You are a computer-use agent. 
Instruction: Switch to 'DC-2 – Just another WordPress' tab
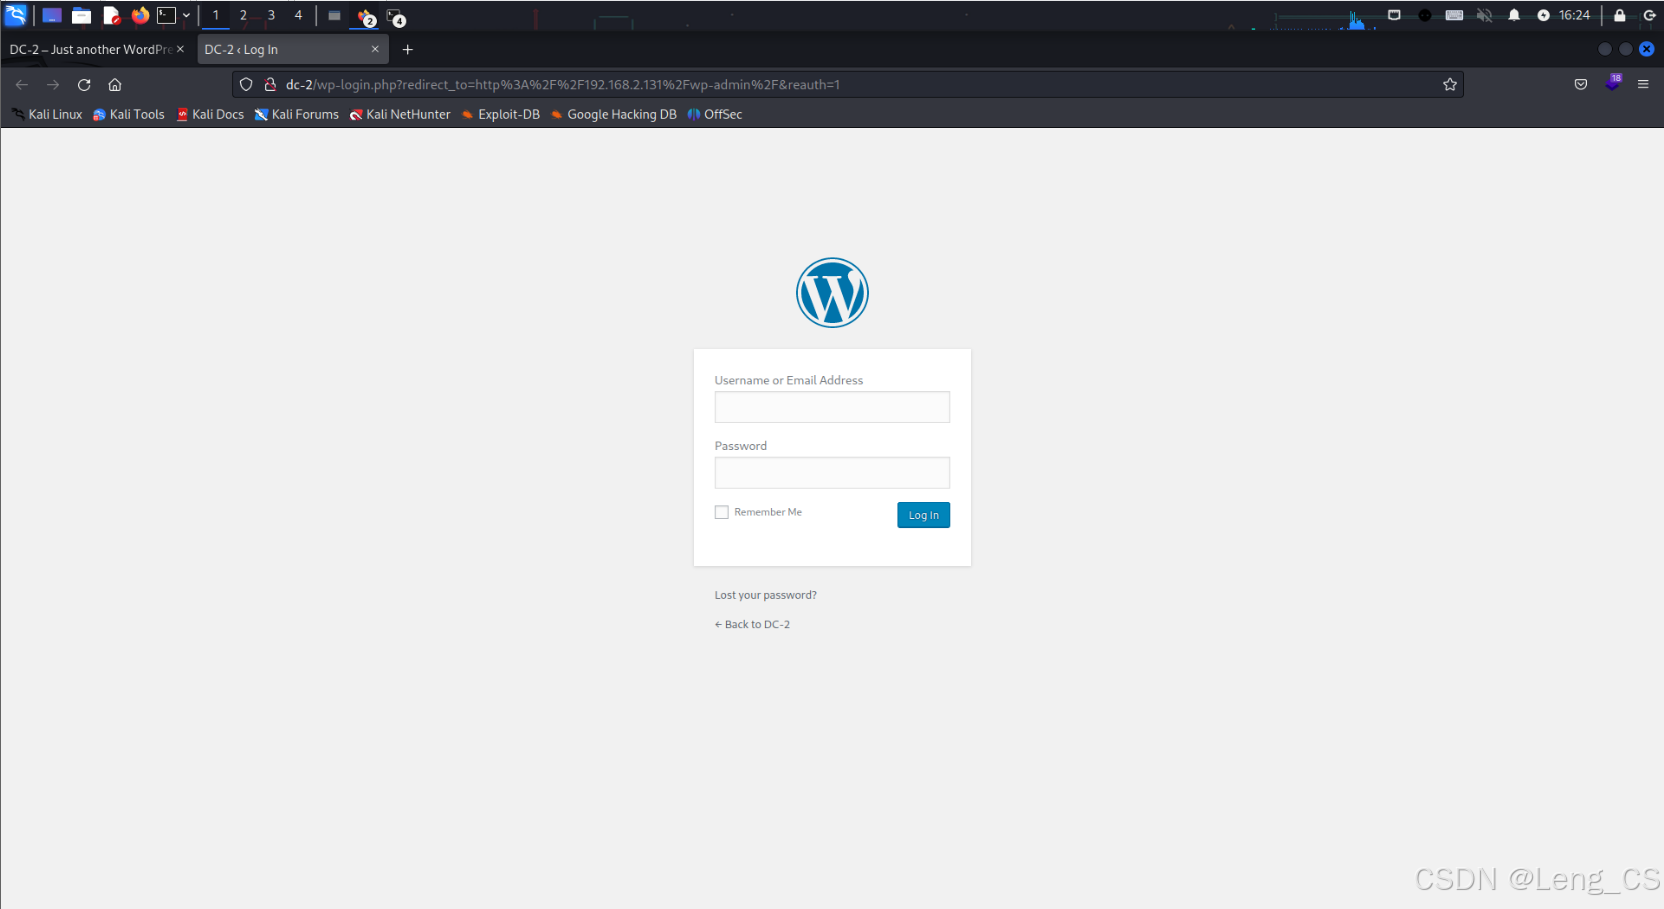pyautogui.click(x=92, y=49)
